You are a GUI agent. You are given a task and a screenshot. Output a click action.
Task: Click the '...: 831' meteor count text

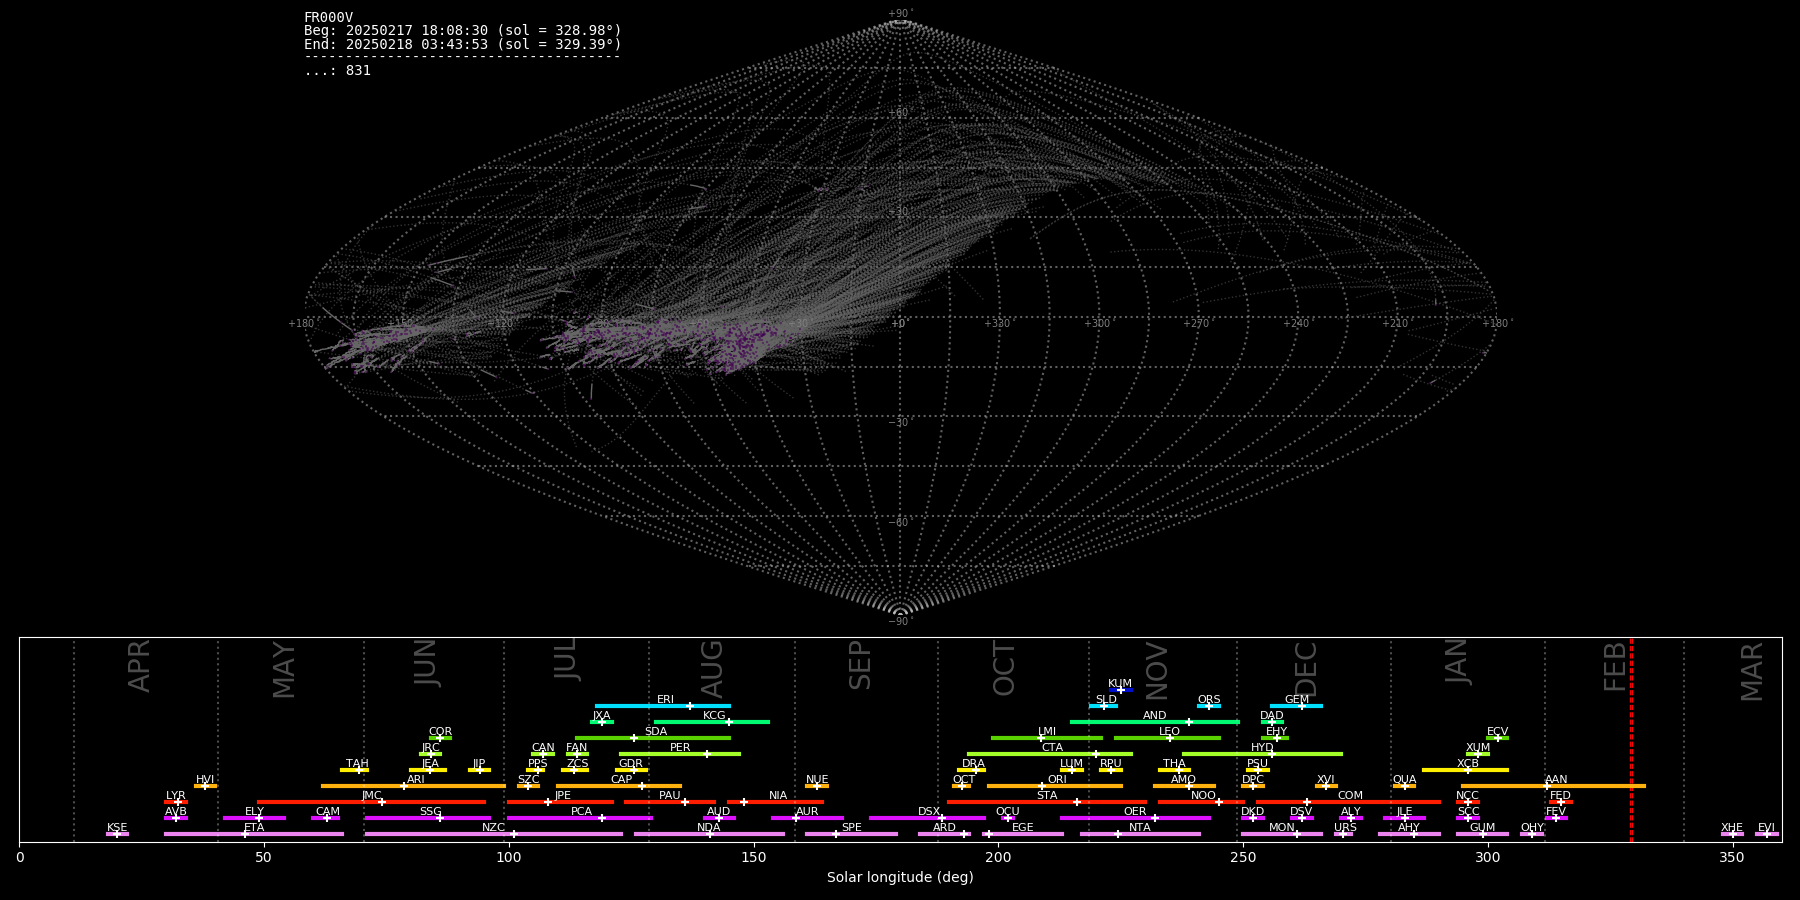(337, 70)
